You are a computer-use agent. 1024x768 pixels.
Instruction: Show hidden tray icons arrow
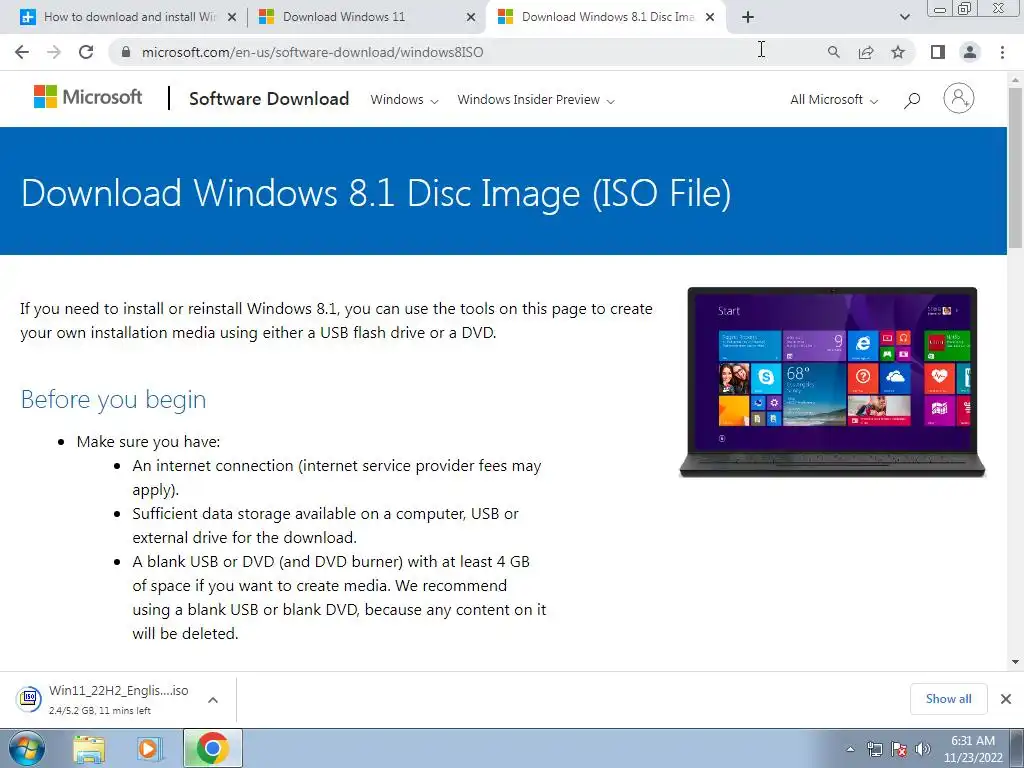(850, 749)
